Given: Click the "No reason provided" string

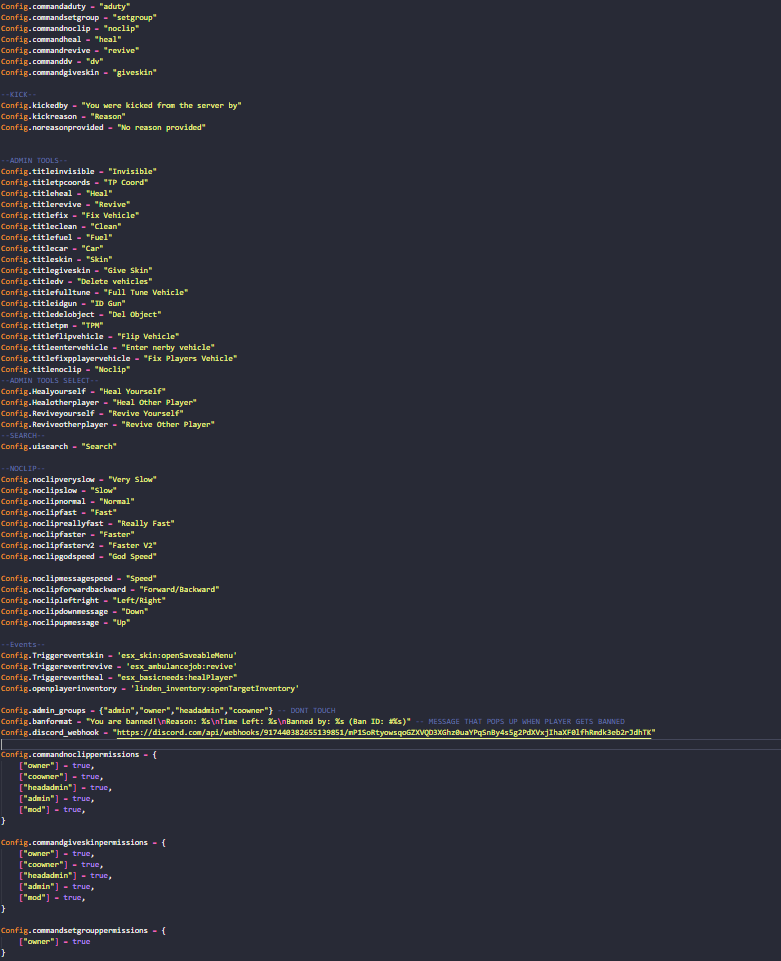Looking at the screenshot, I should (x=161, y=128).
